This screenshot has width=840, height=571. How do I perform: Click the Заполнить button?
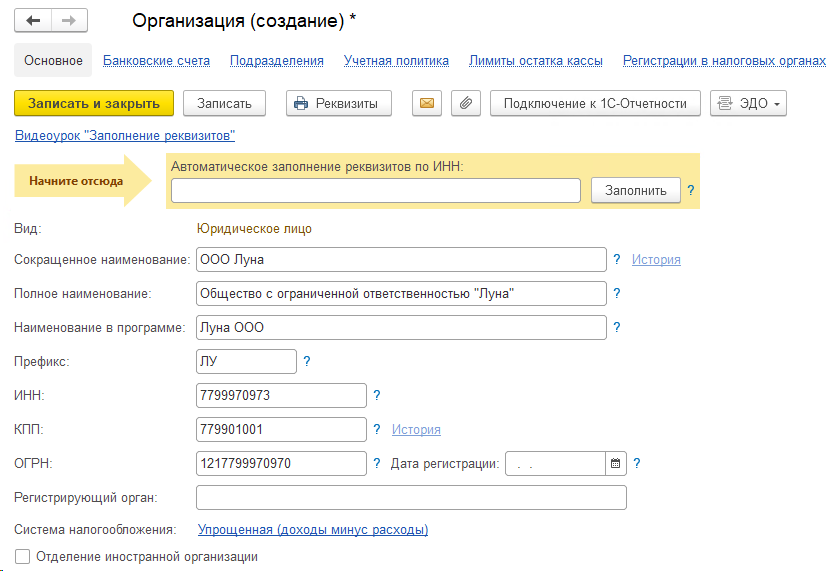click(635, 190)
